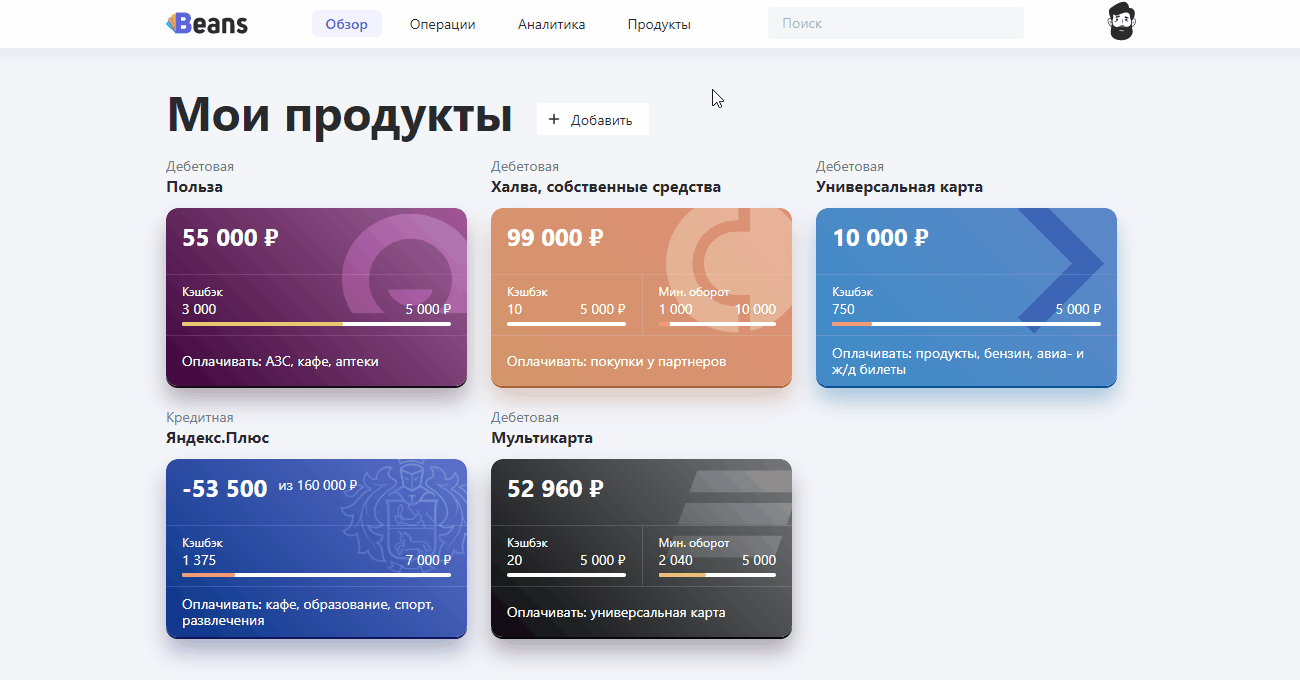Click the Мои продукты heading
The width and height of the screenshot is (1300, 680).
pos(339,114)
